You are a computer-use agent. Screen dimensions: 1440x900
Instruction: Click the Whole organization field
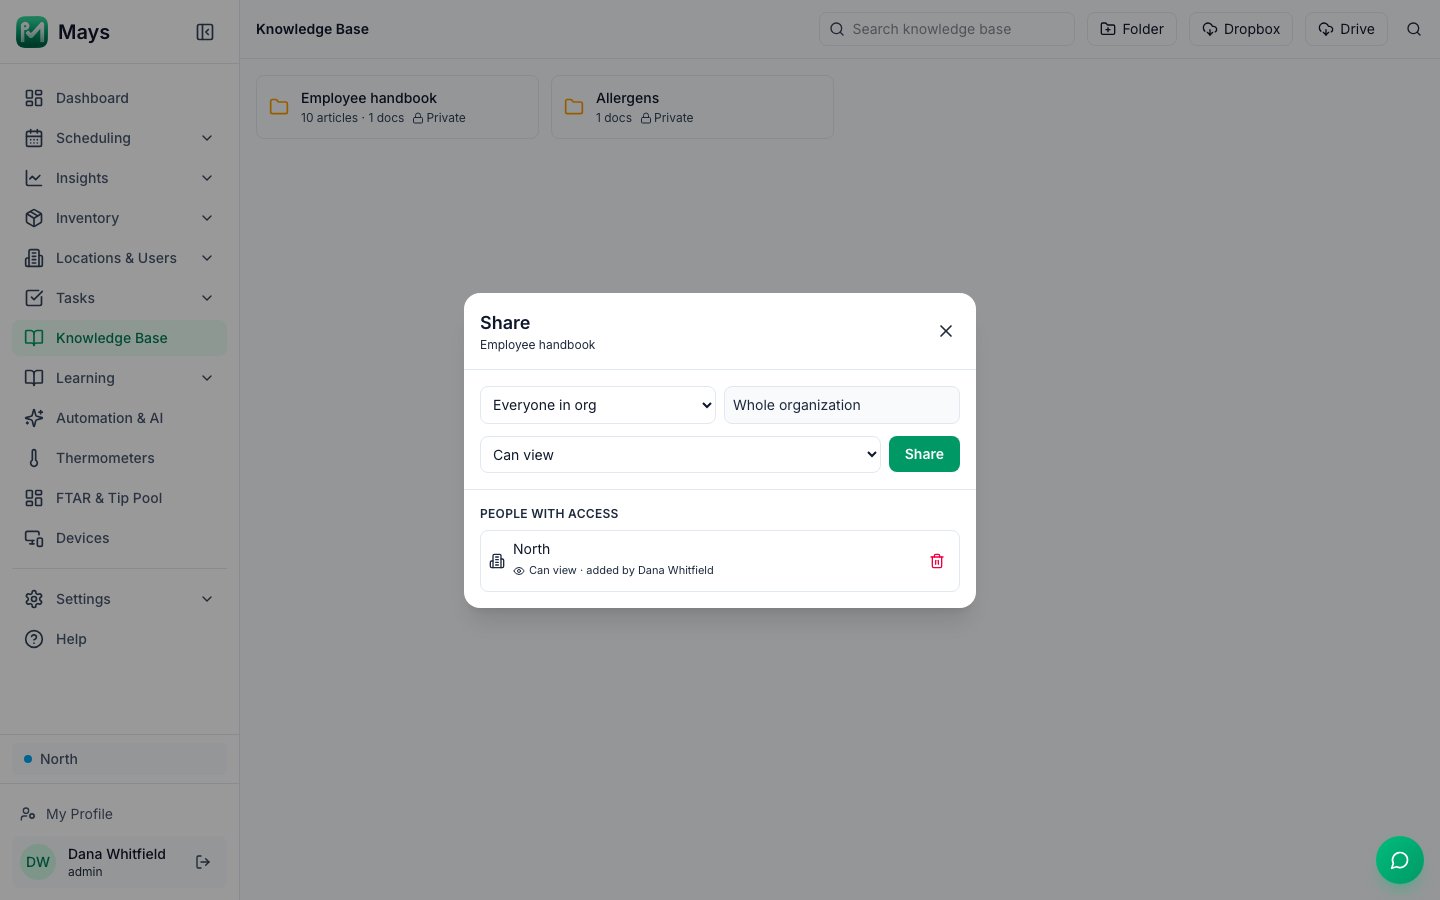coord(842,405)
